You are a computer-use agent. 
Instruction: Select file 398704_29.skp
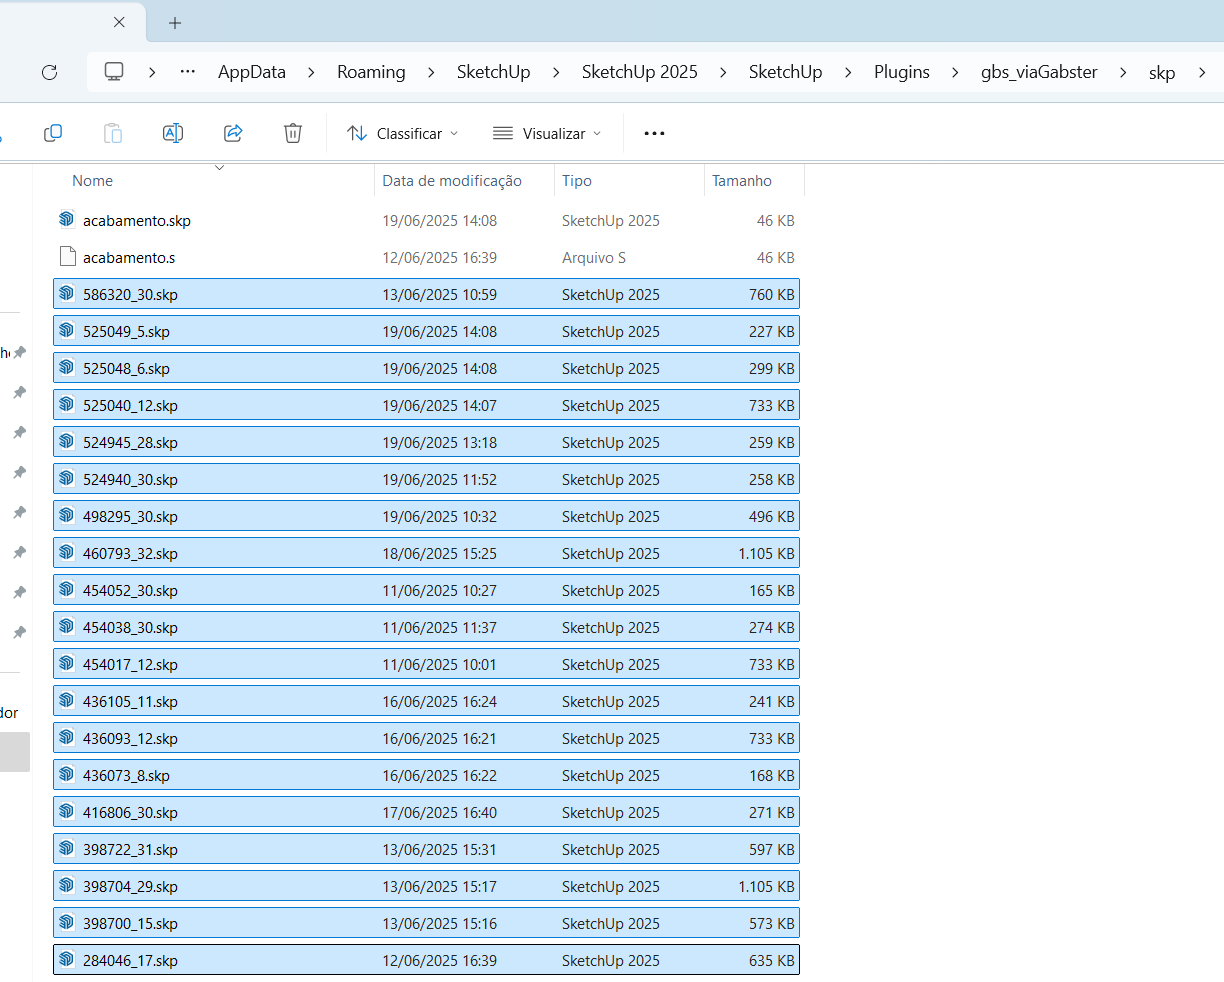(426, 886)
